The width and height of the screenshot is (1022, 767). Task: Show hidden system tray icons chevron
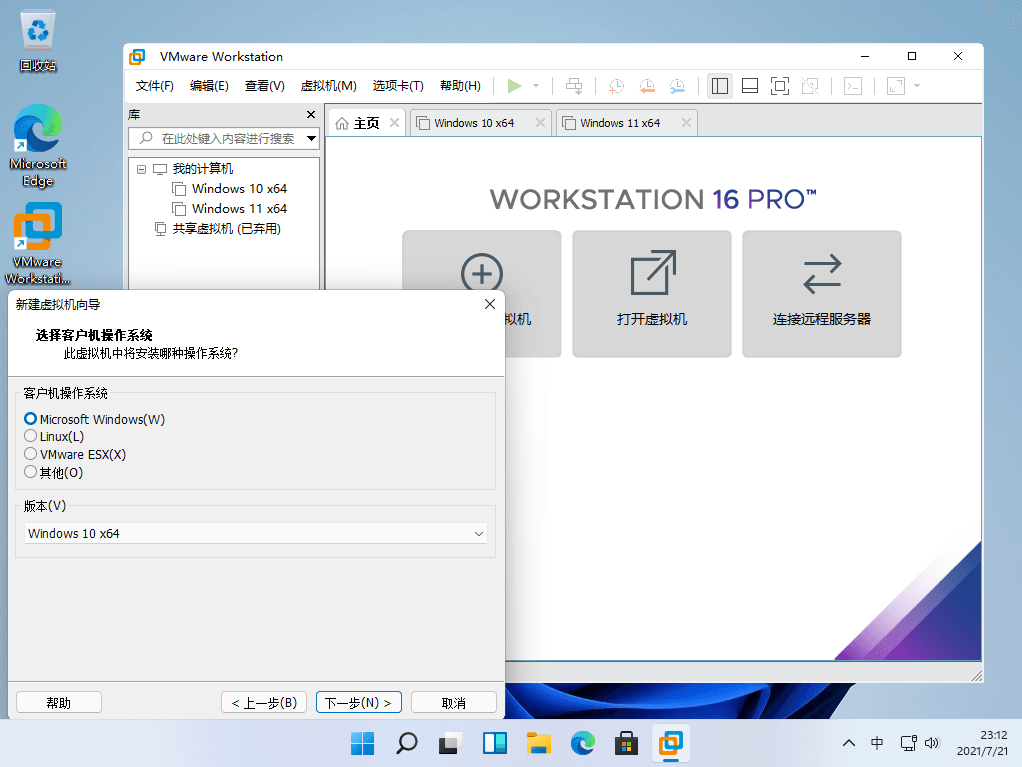(x=849, y=743)
